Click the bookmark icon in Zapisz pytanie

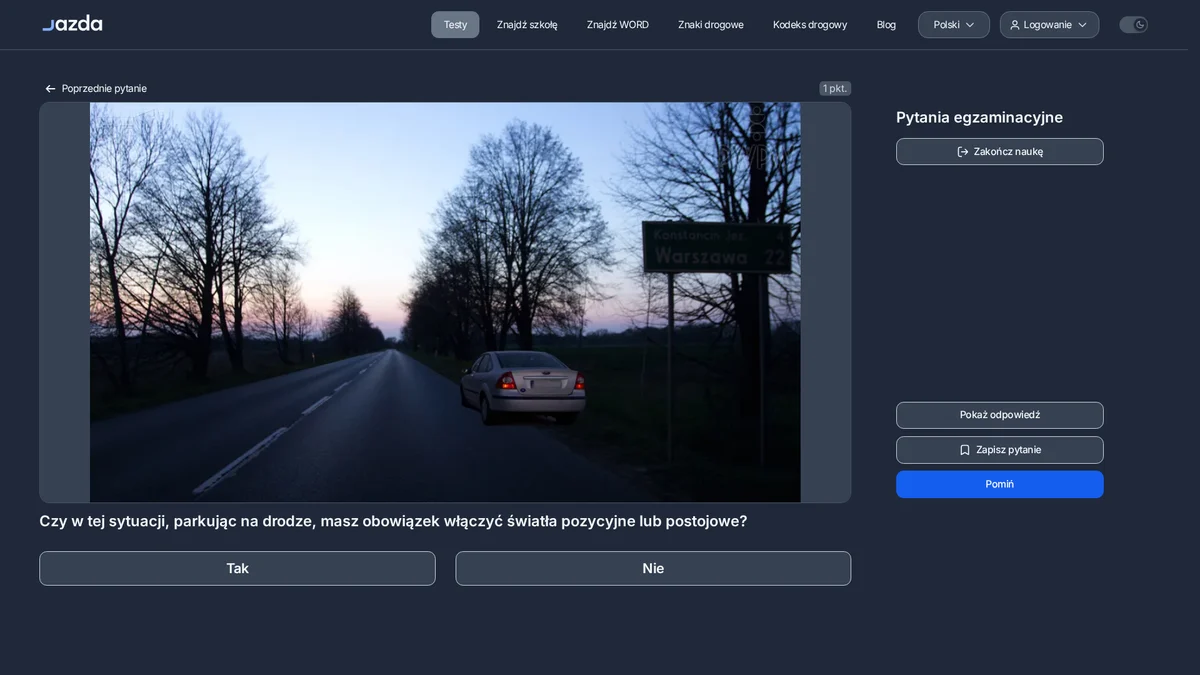(x=965, y=450)
